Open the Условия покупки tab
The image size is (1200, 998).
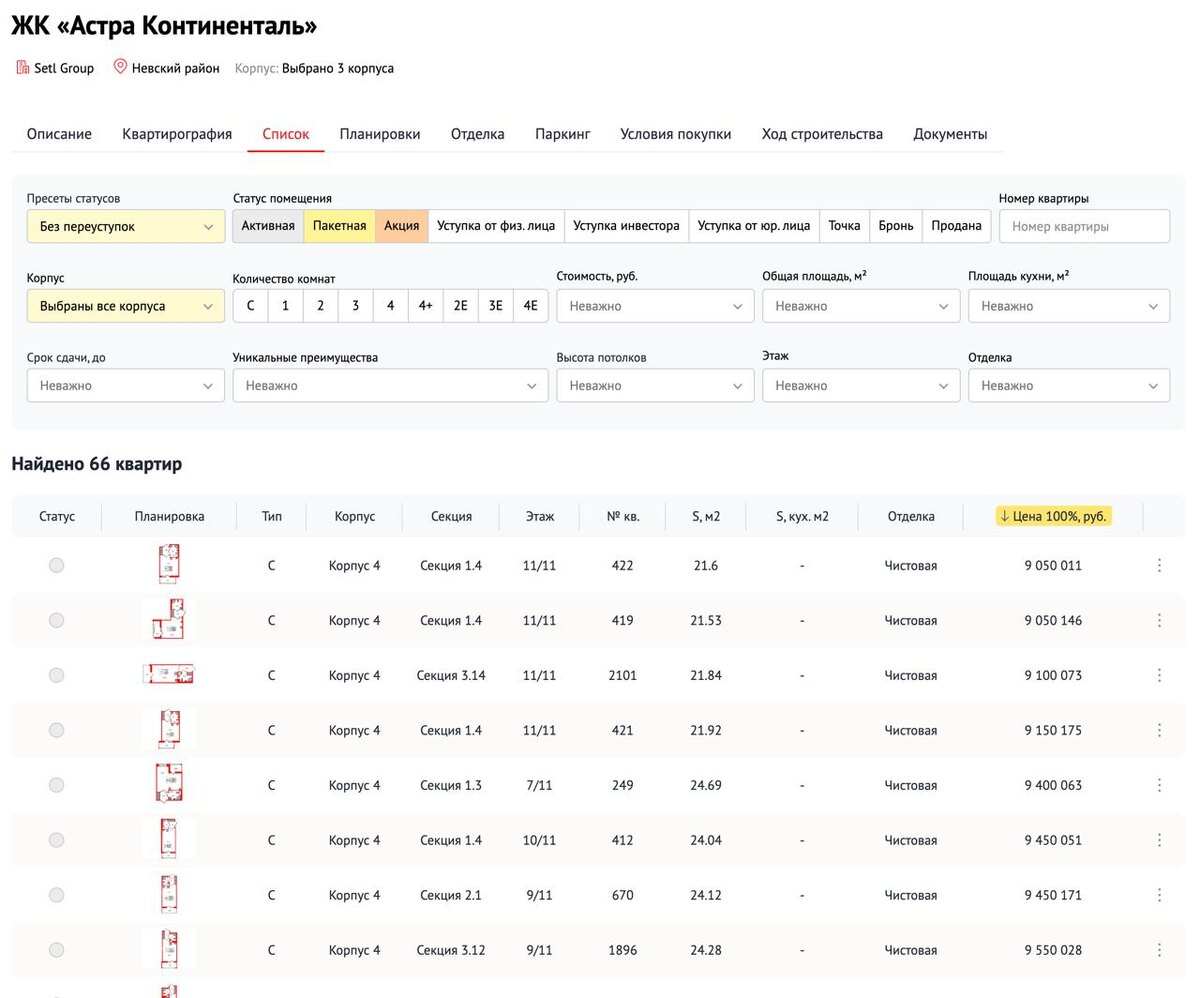(676, 134)
